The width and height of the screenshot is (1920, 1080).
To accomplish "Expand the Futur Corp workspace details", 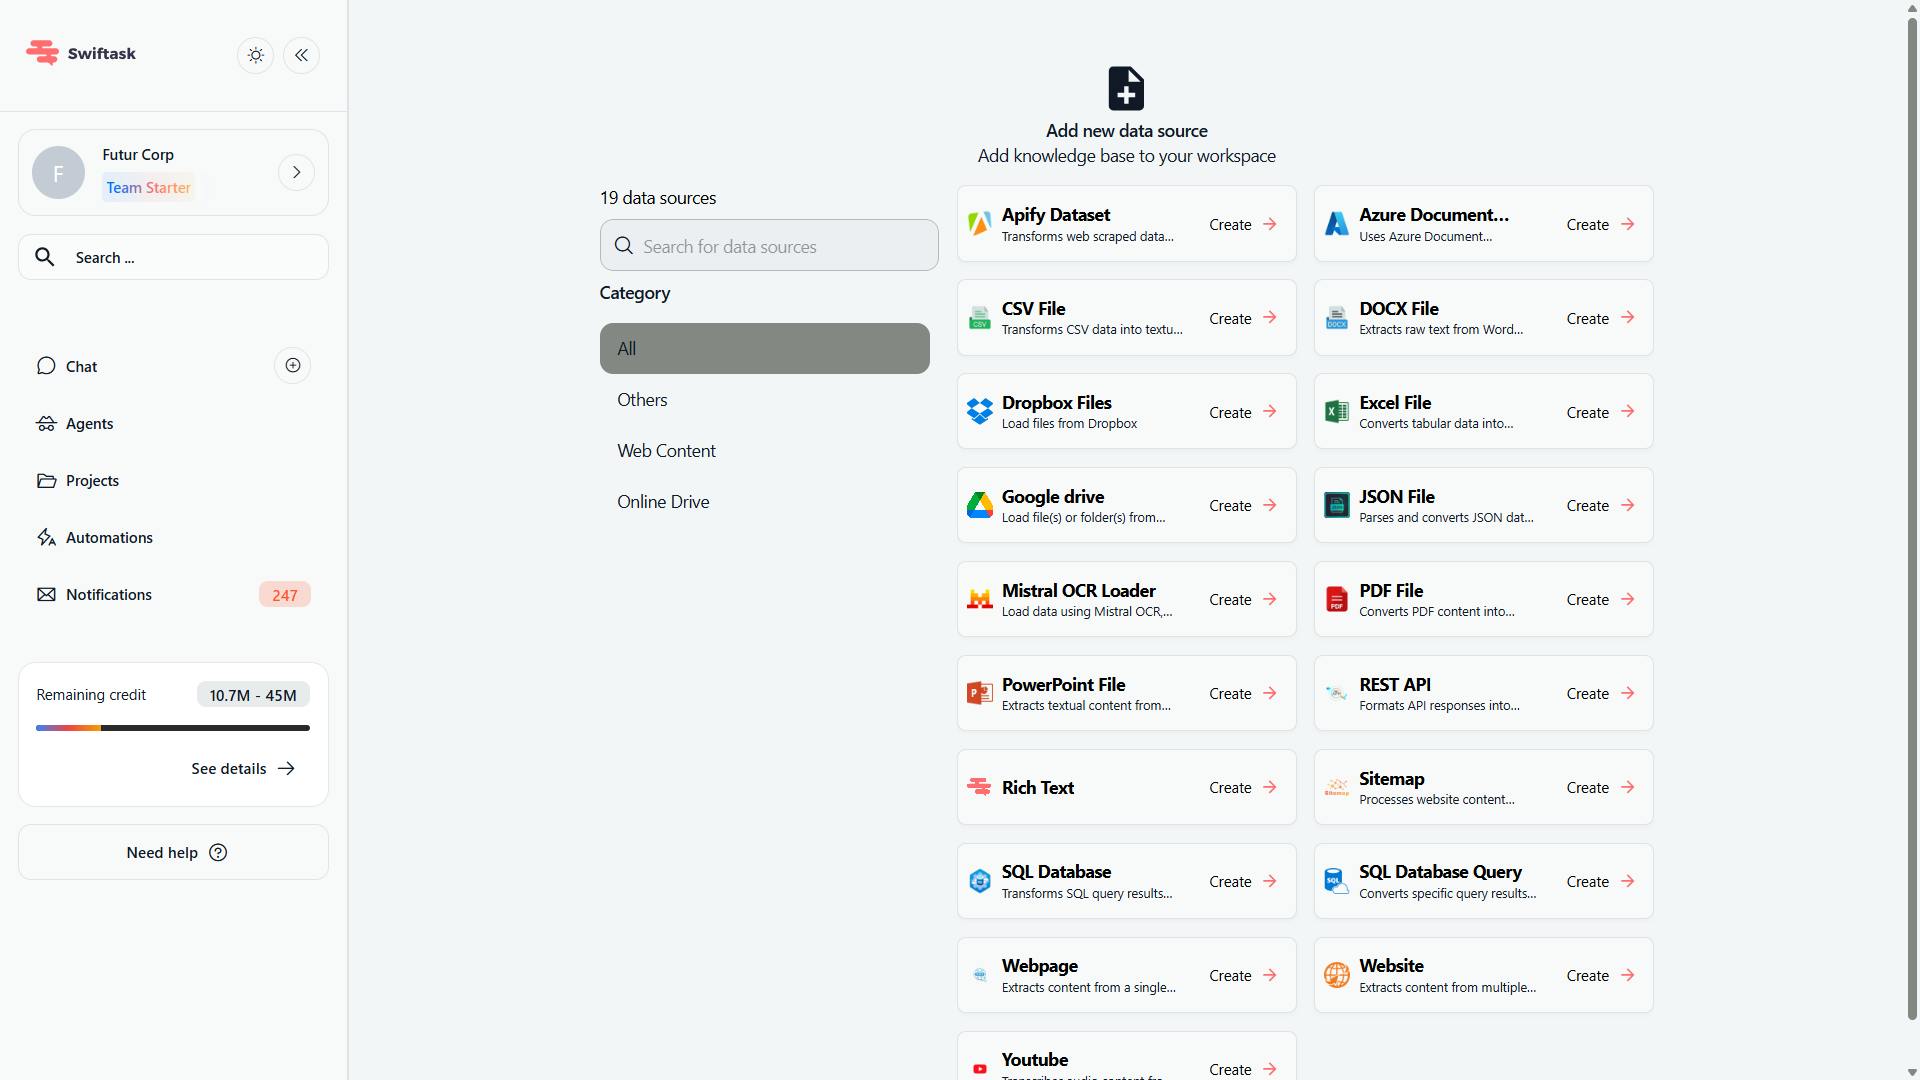I will pos(296,172).
